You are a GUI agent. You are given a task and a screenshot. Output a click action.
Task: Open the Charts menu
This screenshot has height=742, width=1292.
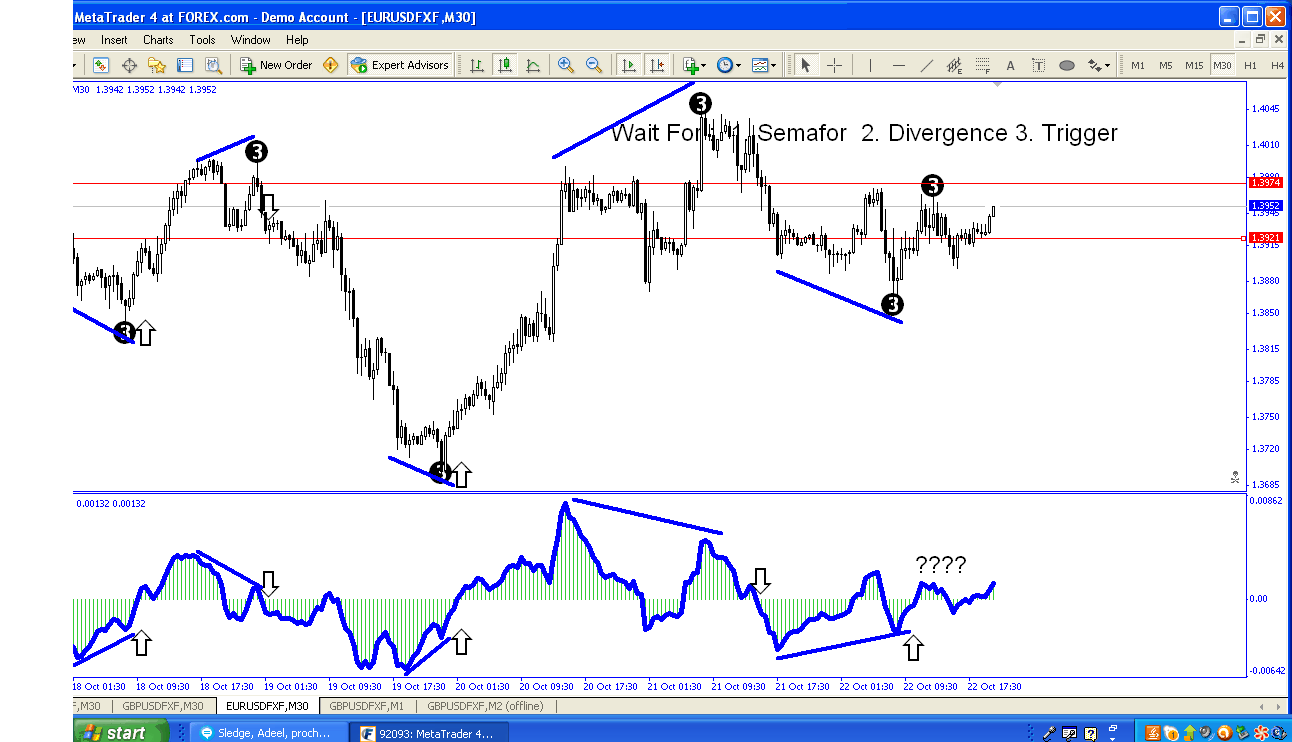click(157, 40)
